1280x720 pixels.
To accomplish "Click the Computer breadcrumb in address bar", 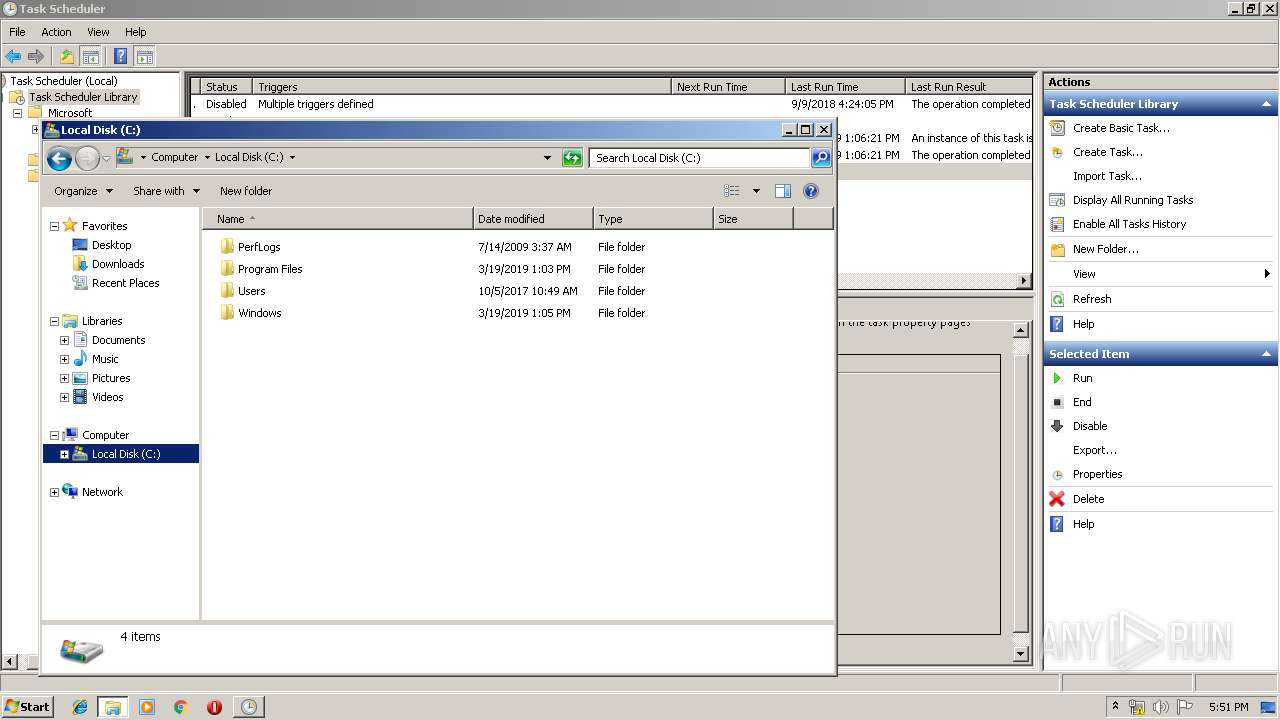I will (x=174, y=158).
